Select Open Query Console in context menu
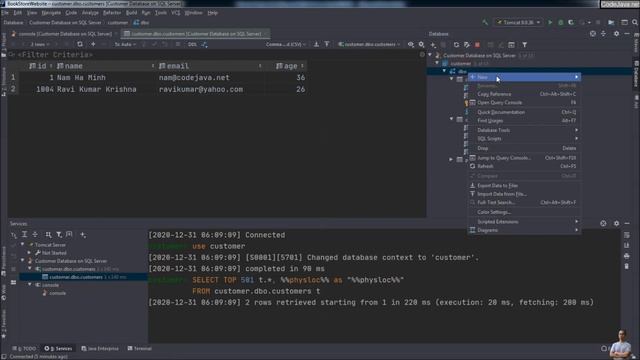Image resolution: width=640 pixels, height=360 pixels. [x=524, y=103]
